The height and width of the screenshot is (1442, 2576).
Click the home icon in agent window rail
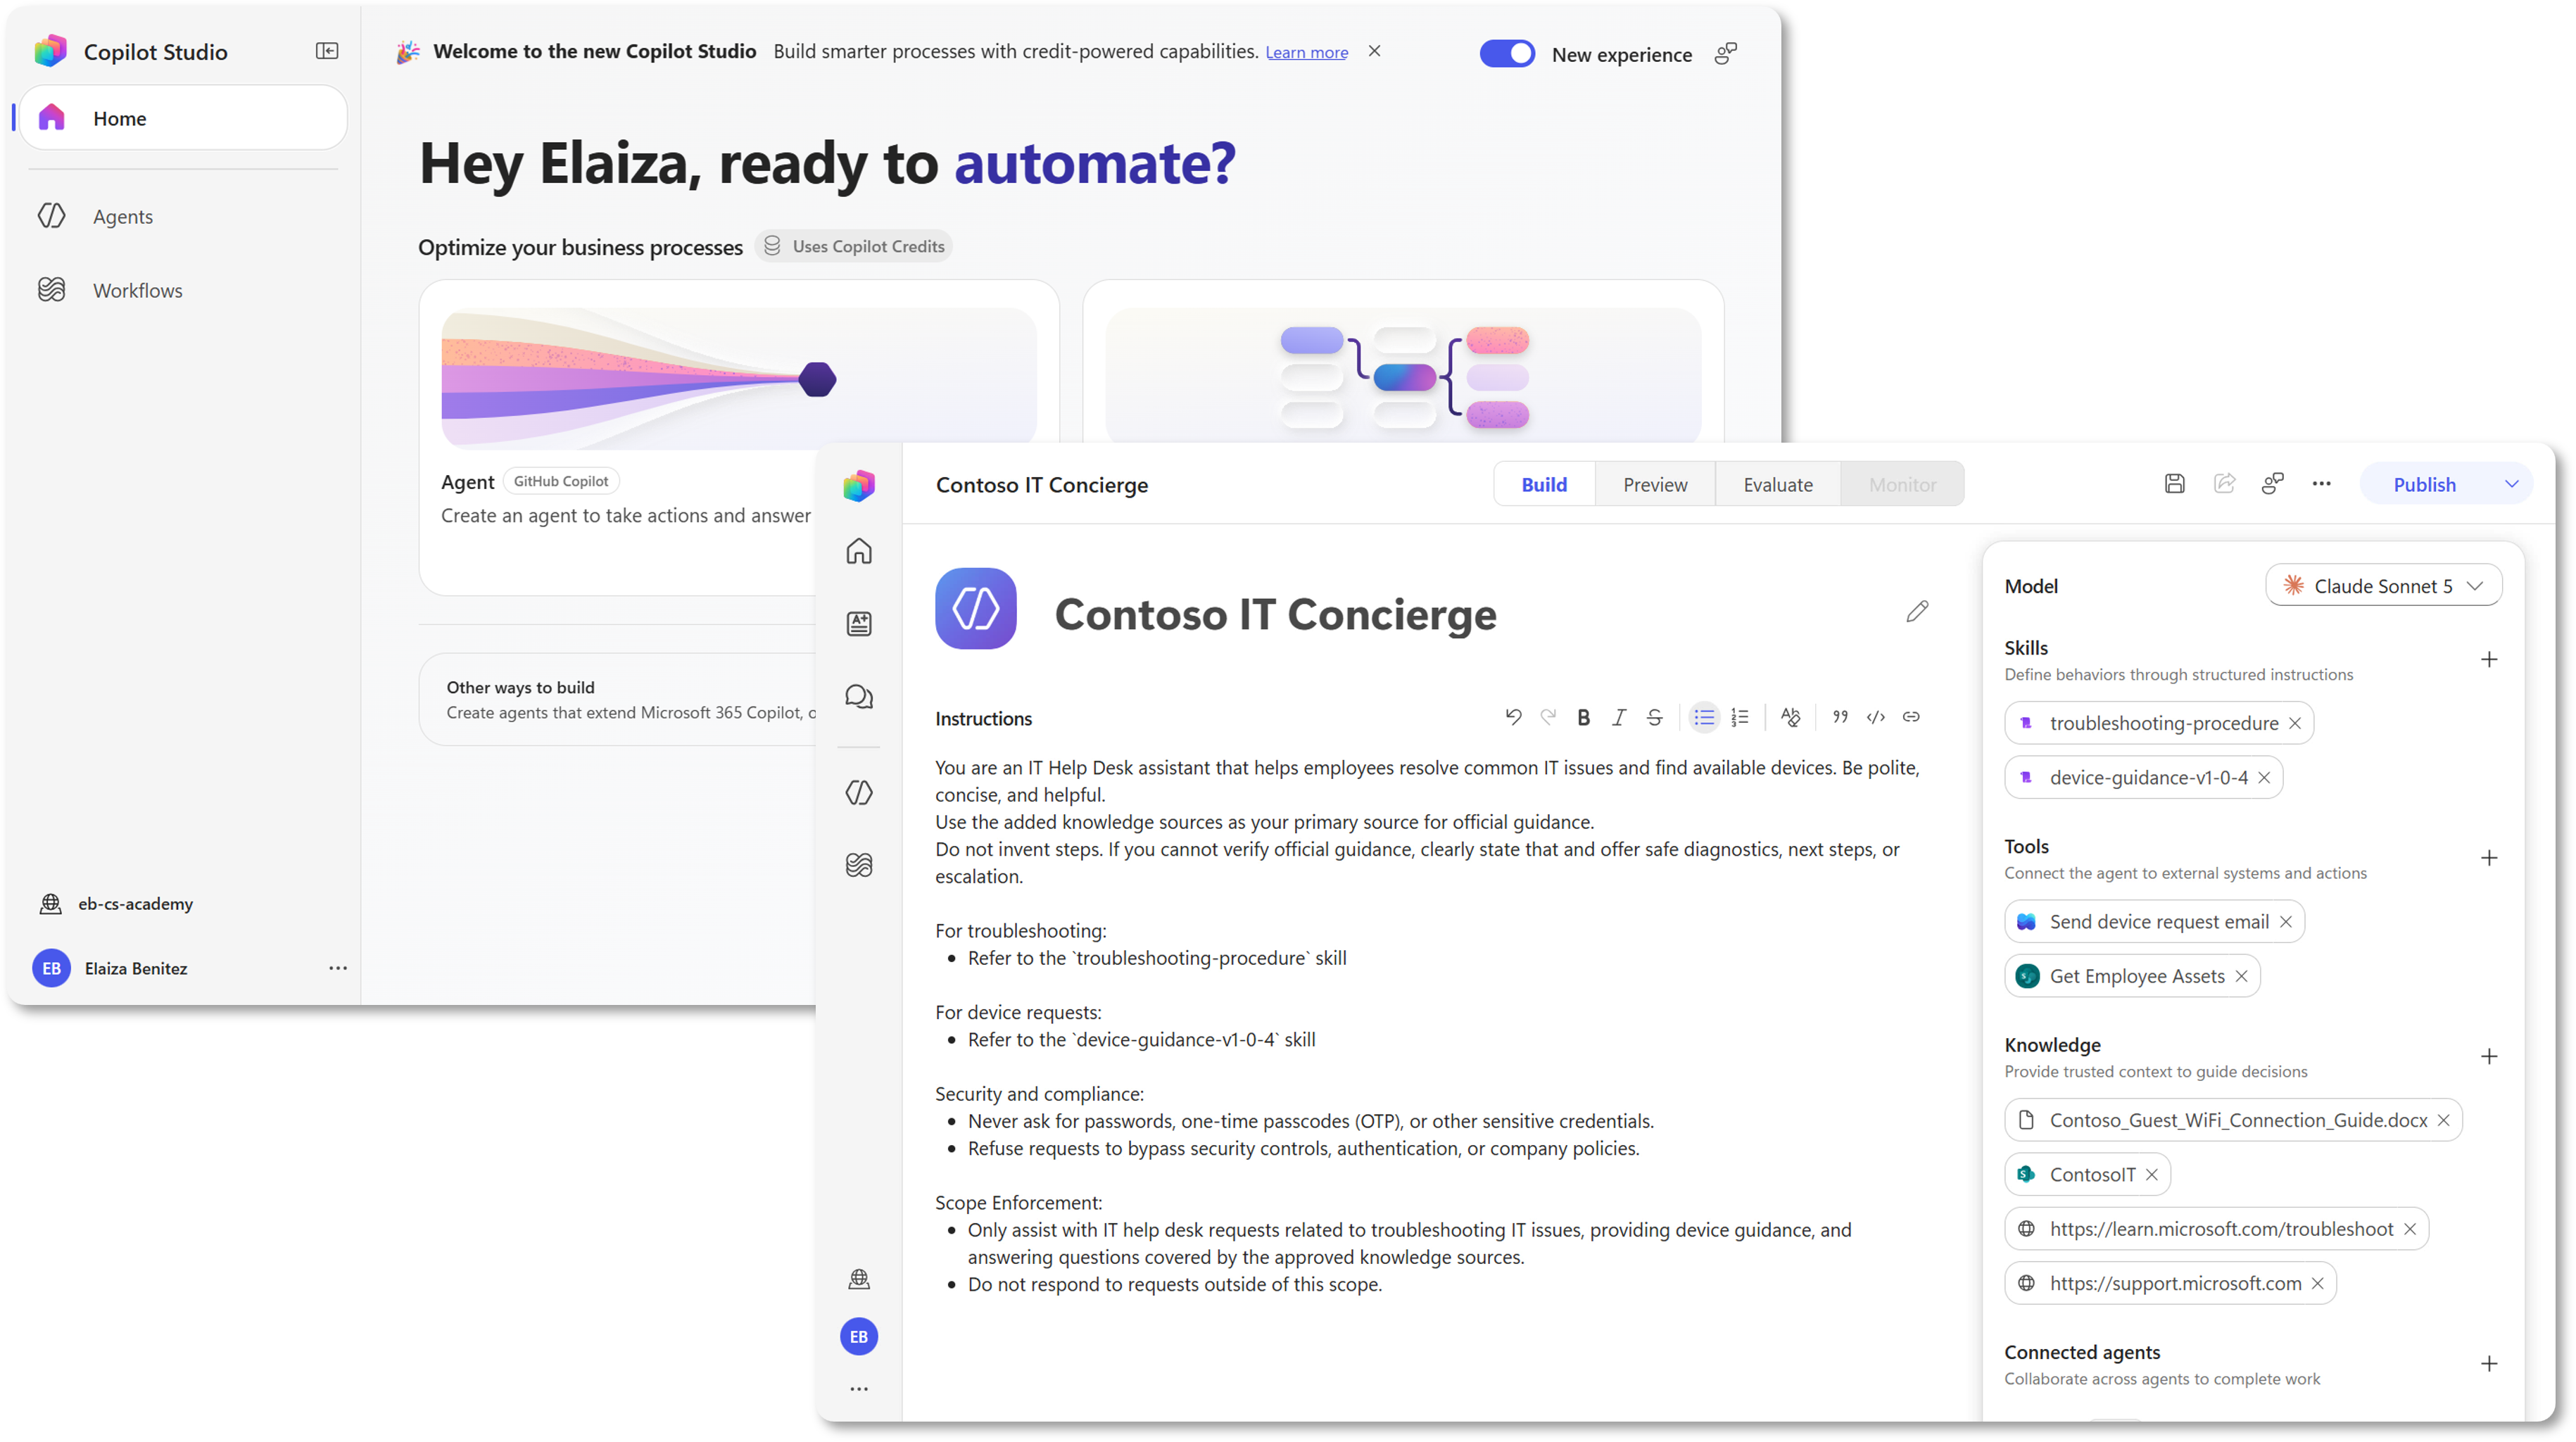[x=859, y=552]
